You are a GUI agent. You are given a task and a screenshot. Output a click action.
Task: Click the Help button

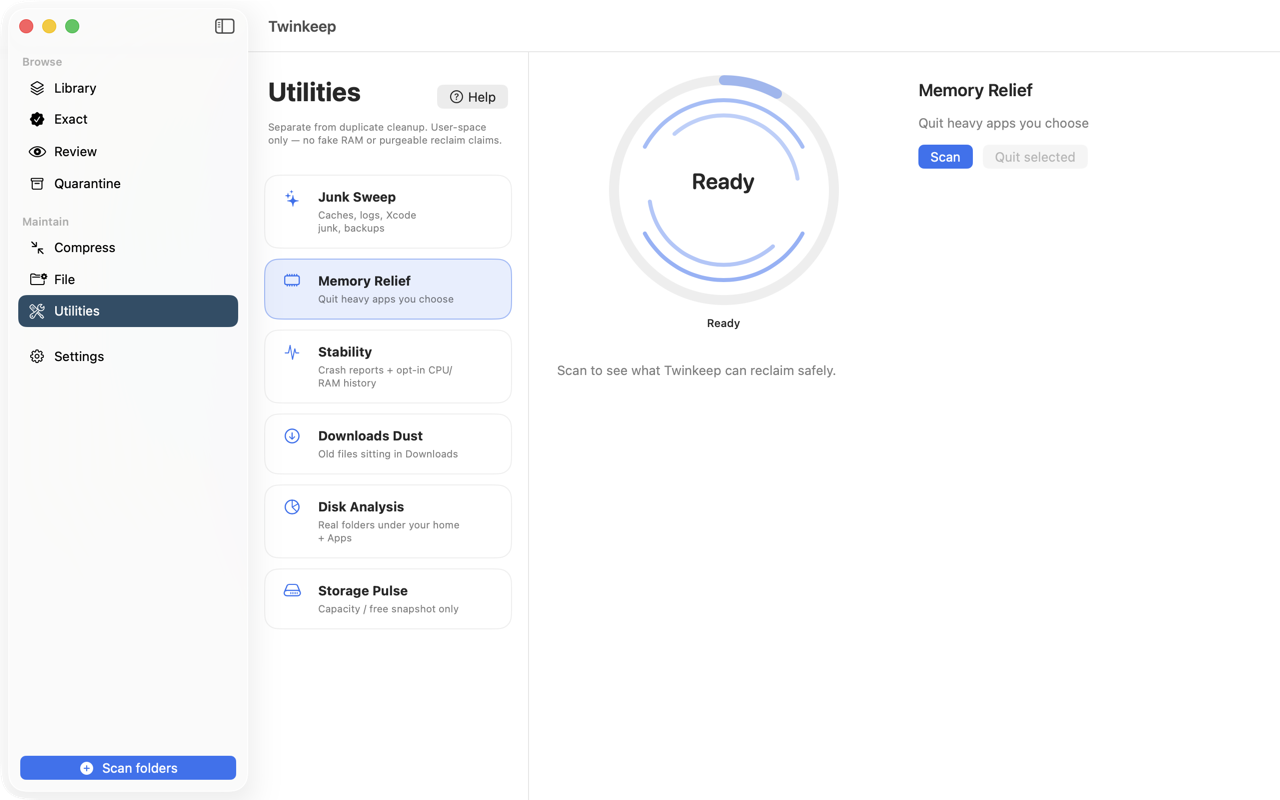(472, 97)
